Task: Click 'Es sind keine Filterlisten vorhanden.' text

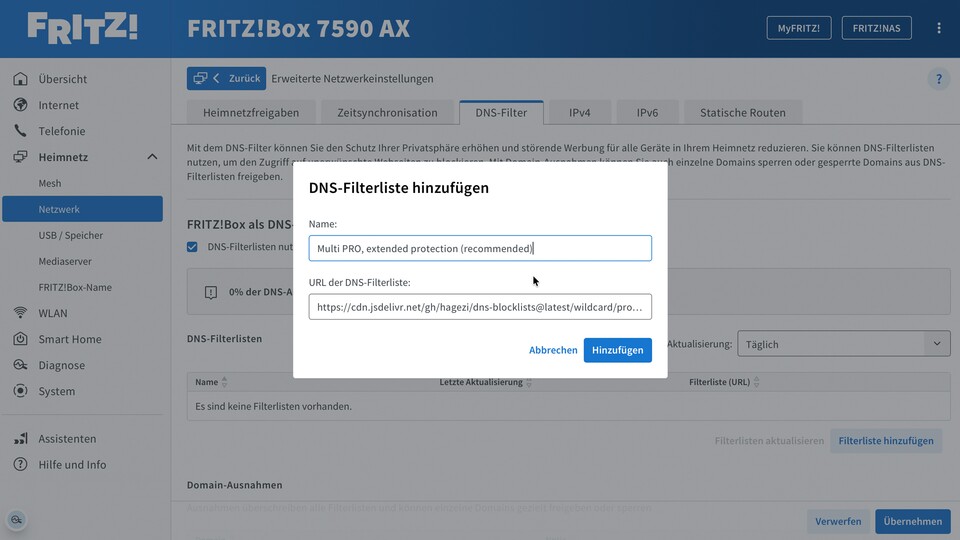Action: [x=273, y=407]
